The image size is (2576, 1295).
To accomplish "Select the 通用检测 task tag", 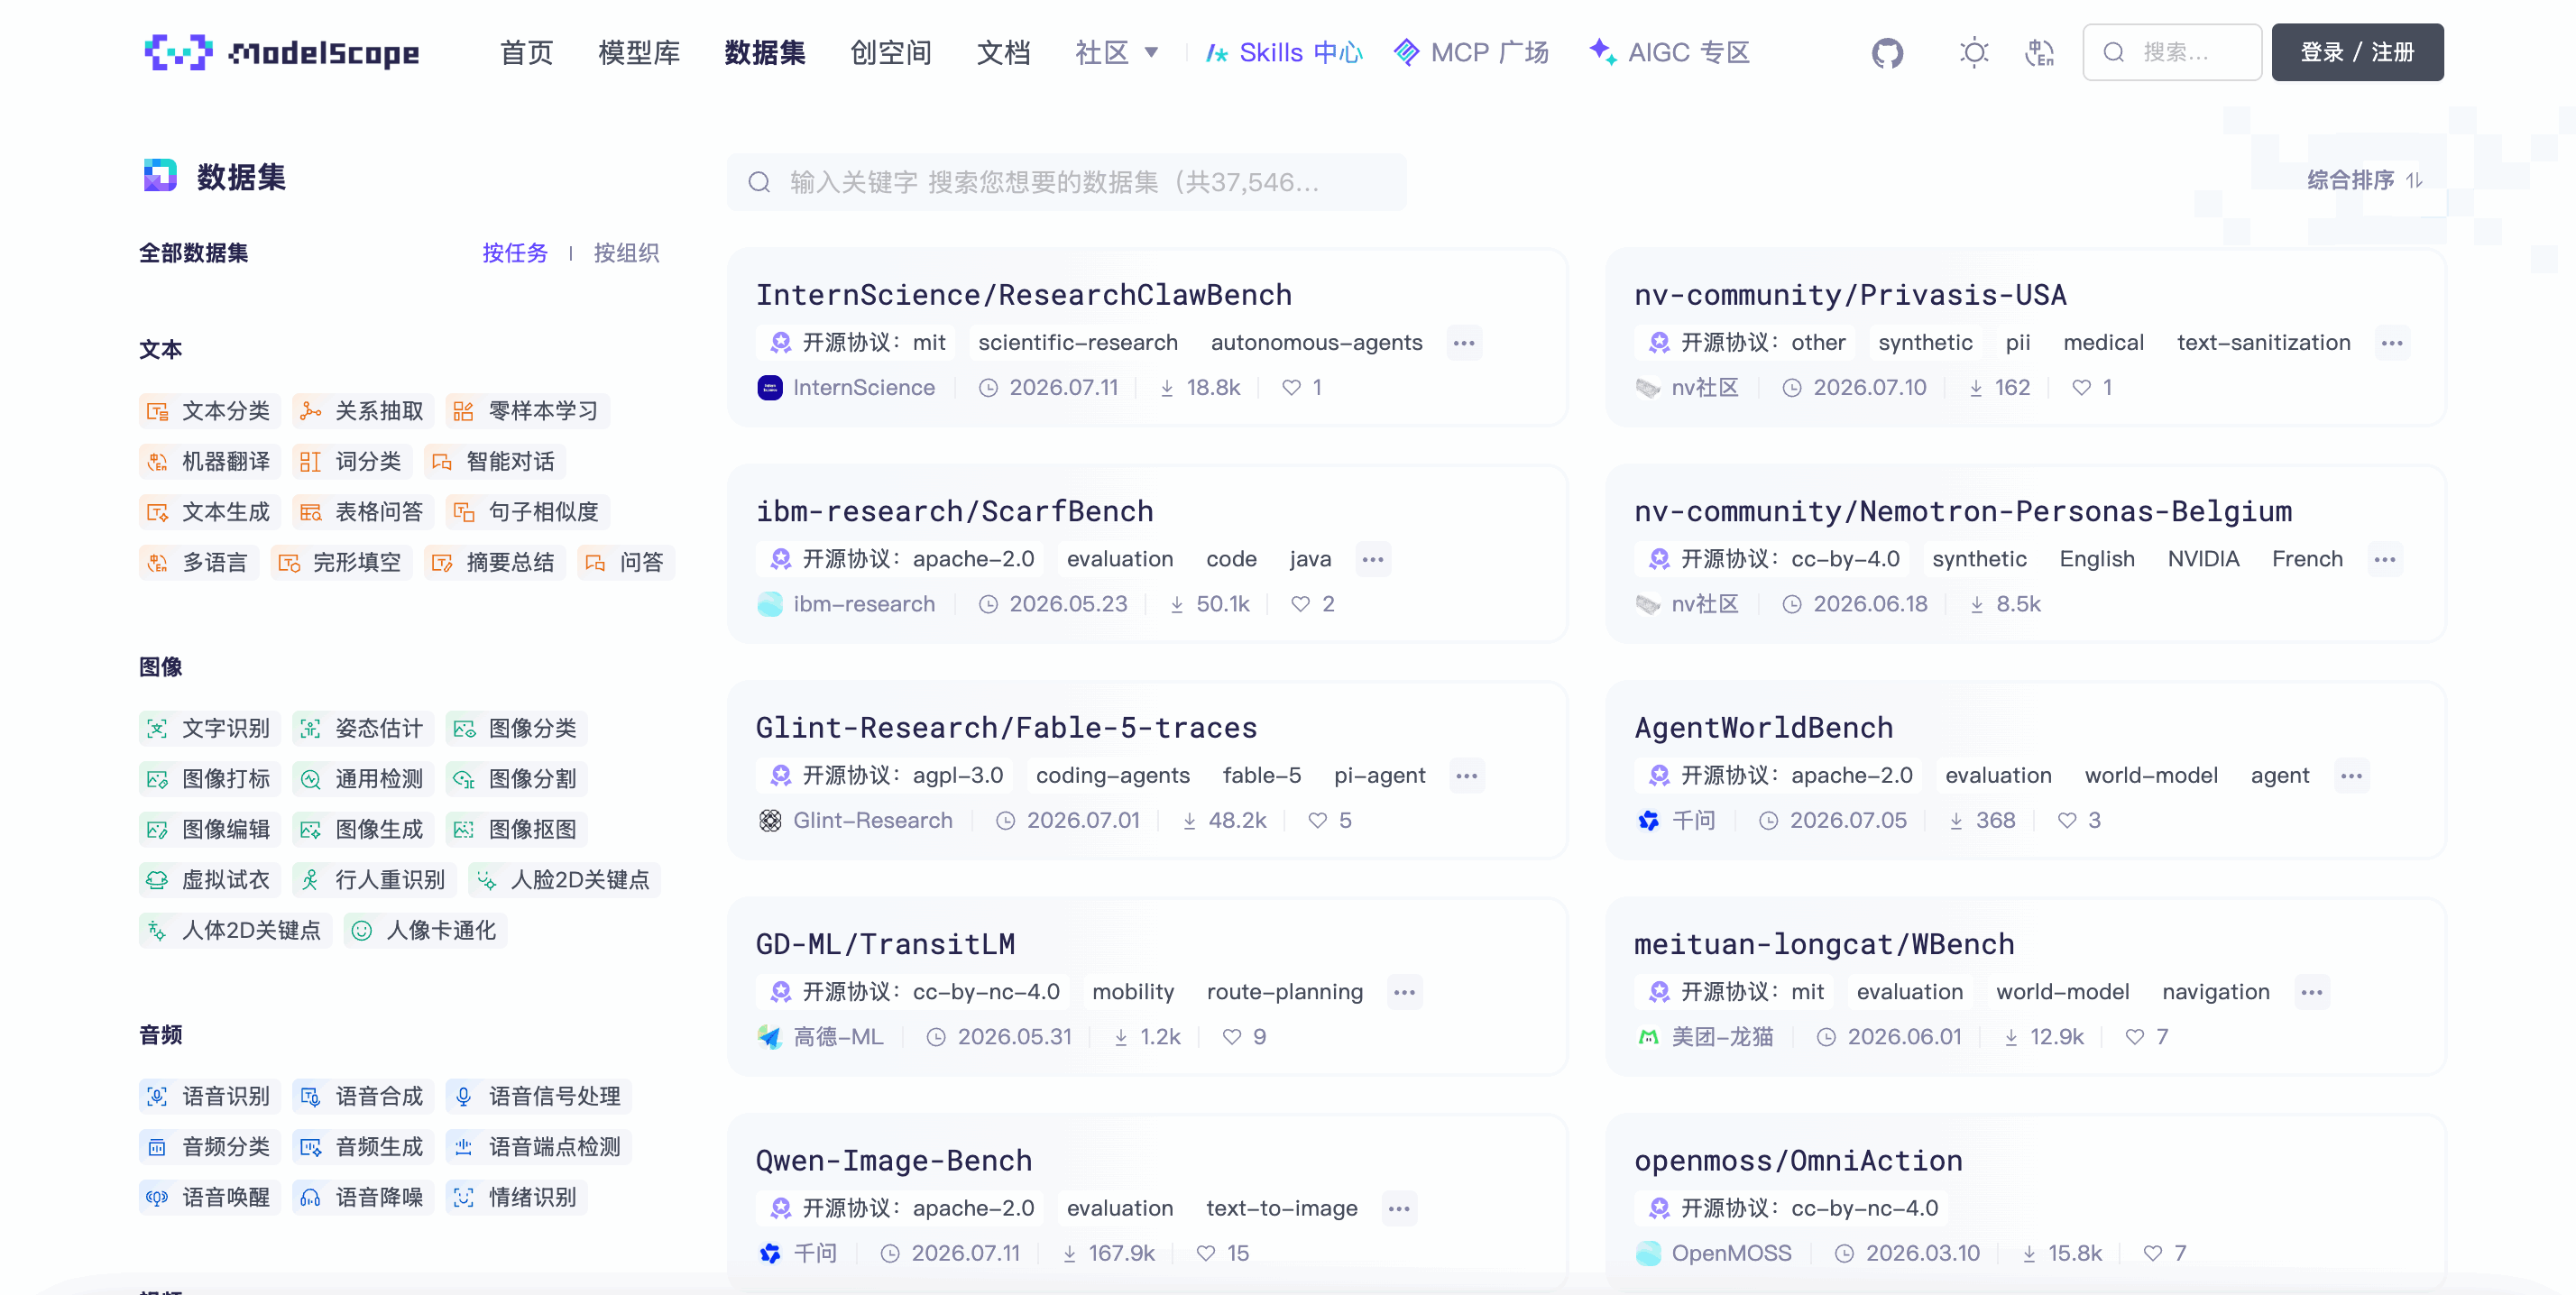I will (363, 778).
